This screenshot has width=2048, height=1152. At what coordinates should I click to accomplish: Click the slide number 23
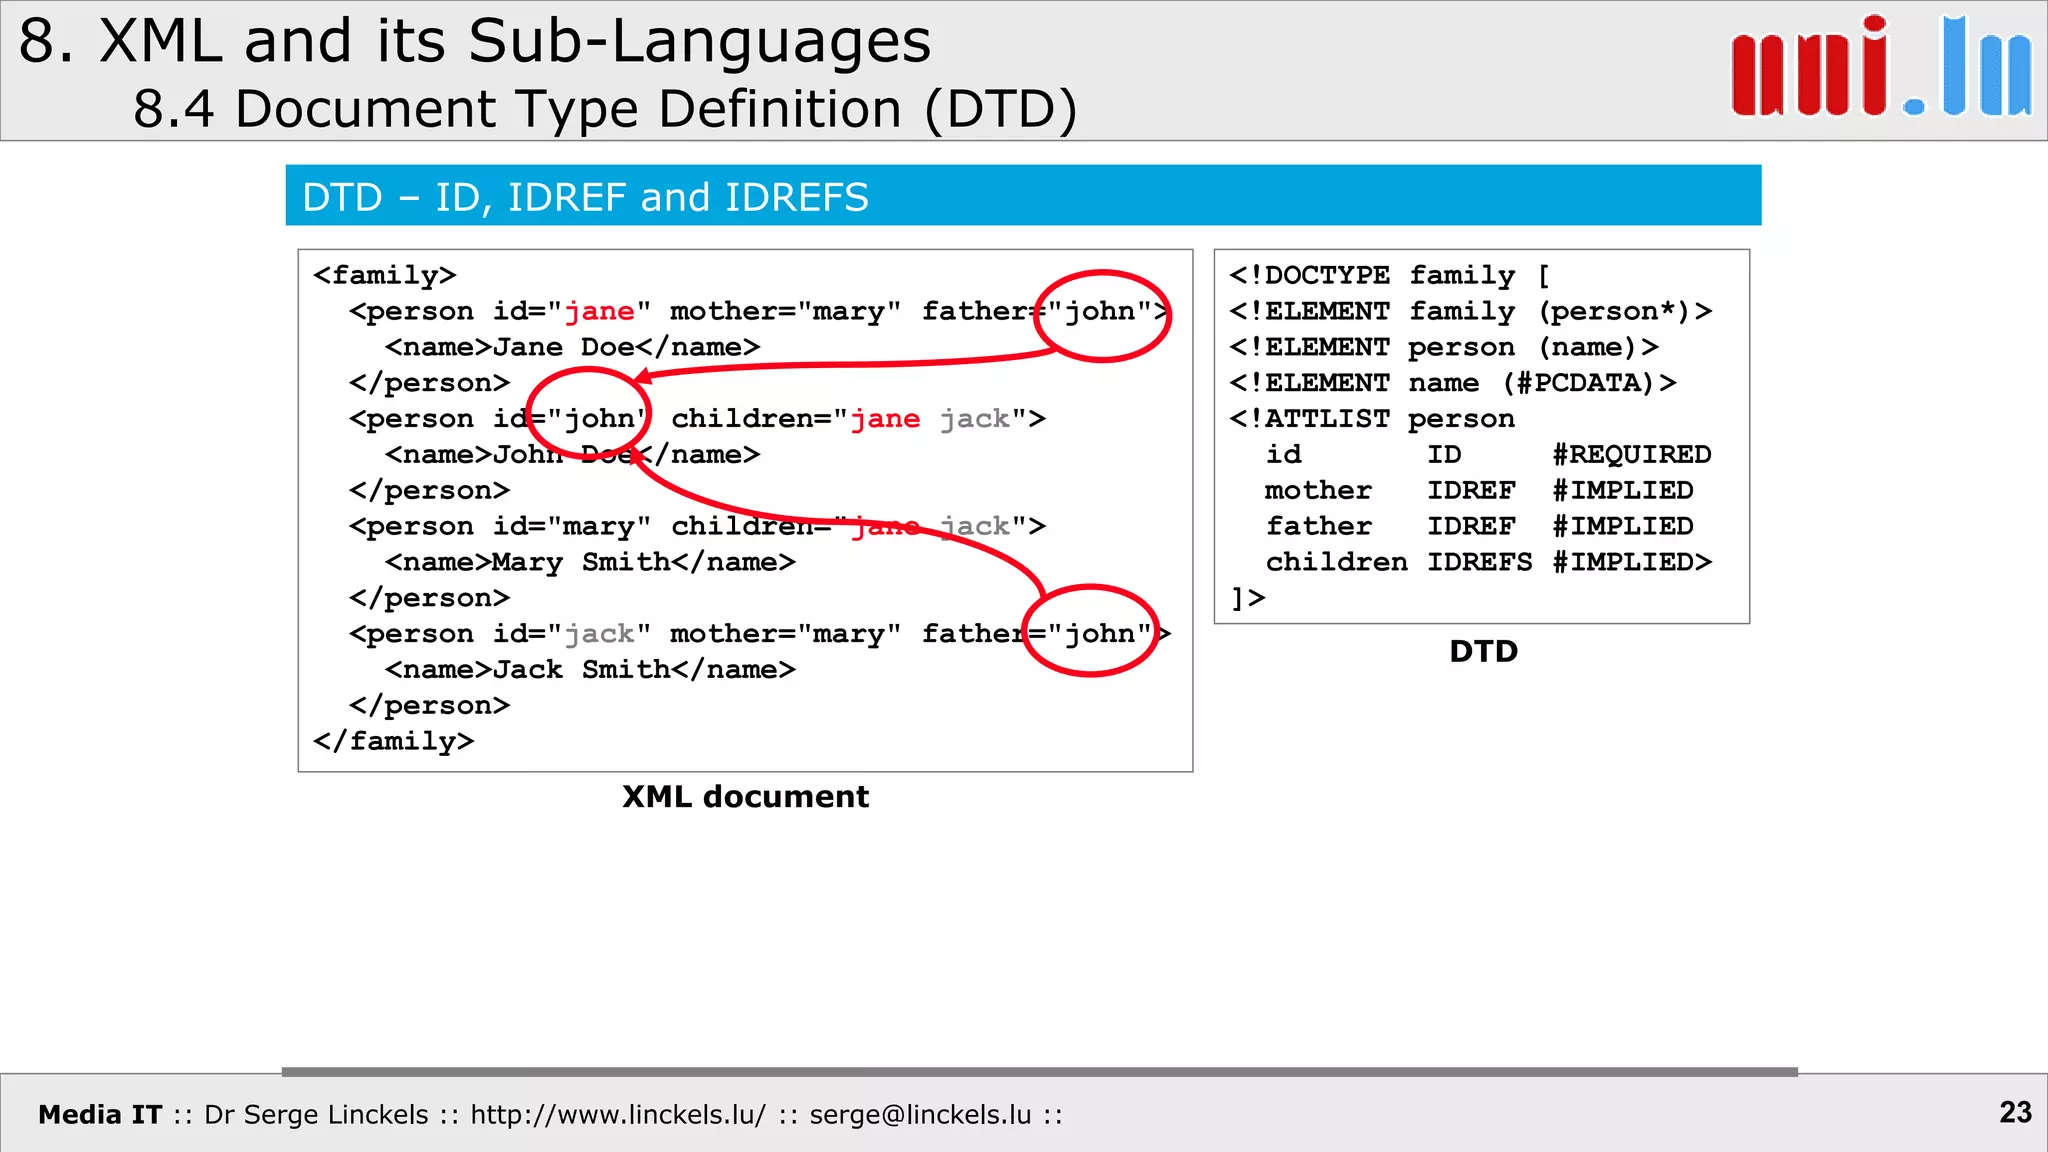[x=2015, y=1112]
